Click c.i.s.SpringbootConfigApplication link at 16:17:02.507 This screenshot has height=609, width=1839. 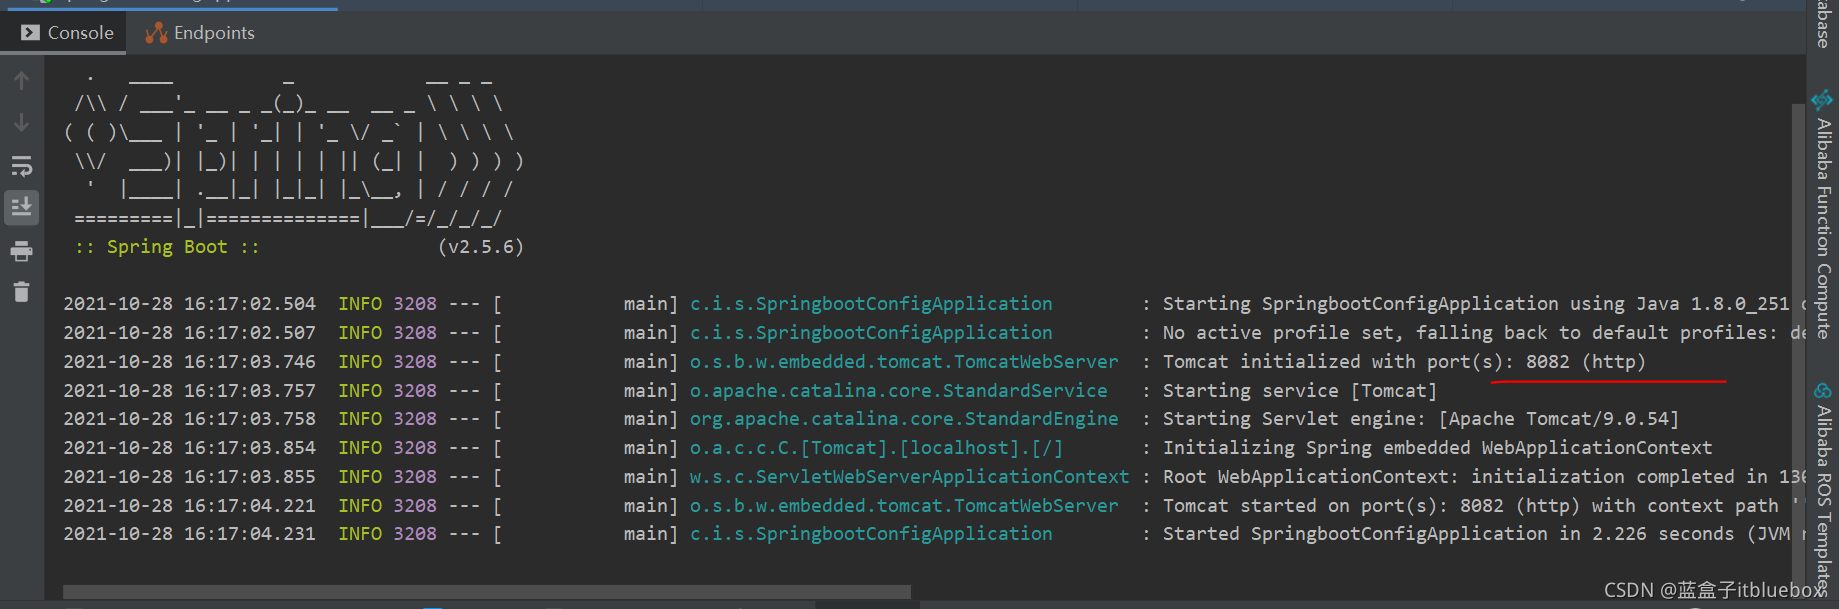click(871, 333)
